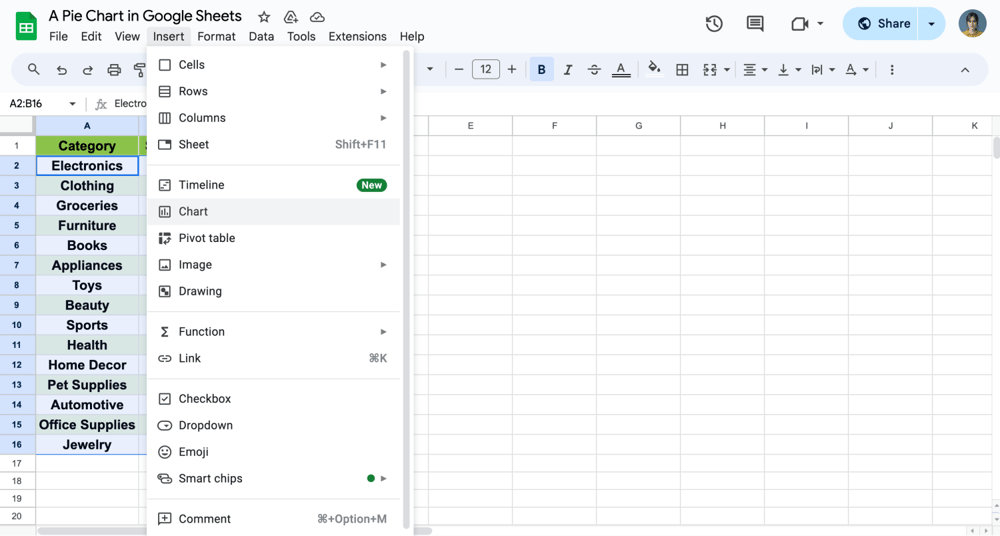Click the merge cells icon
The height and width of the screenshot is (536, 1000).
click(x=710, y=70)
